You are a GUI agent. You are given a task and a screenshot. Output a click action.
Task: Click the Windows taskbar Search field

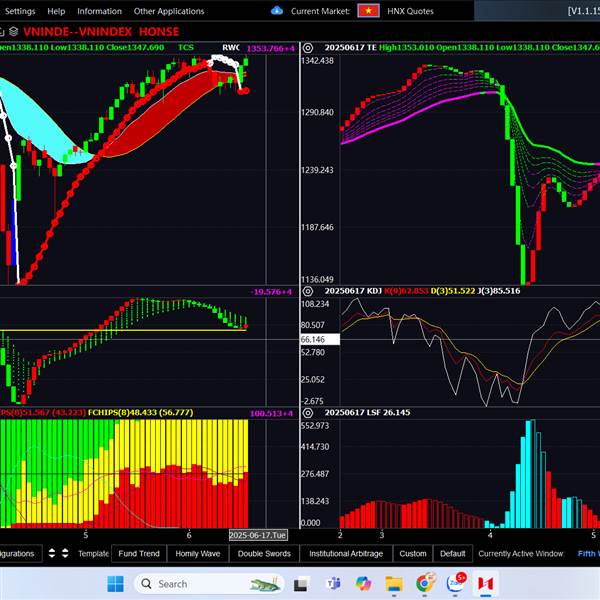[x=209, y=584]
